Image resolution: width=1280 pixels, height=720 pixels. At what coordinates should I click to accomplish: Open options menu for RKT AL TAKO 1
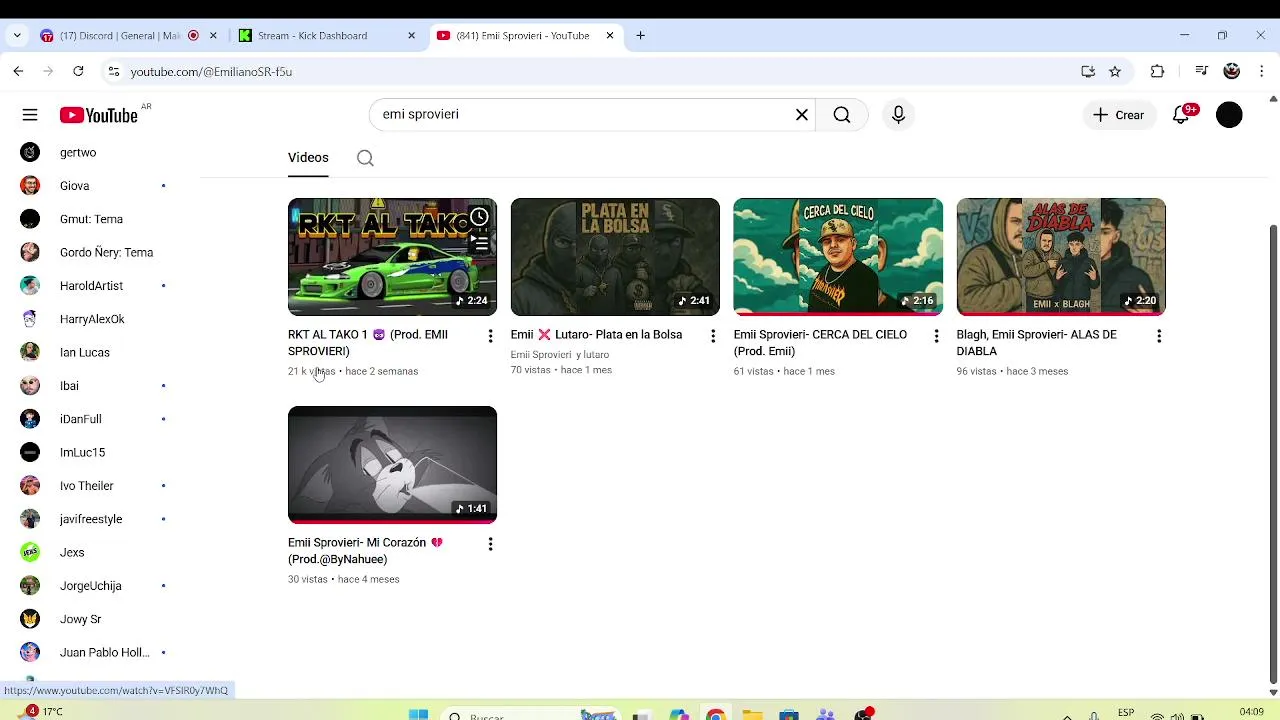pos(490,336)
